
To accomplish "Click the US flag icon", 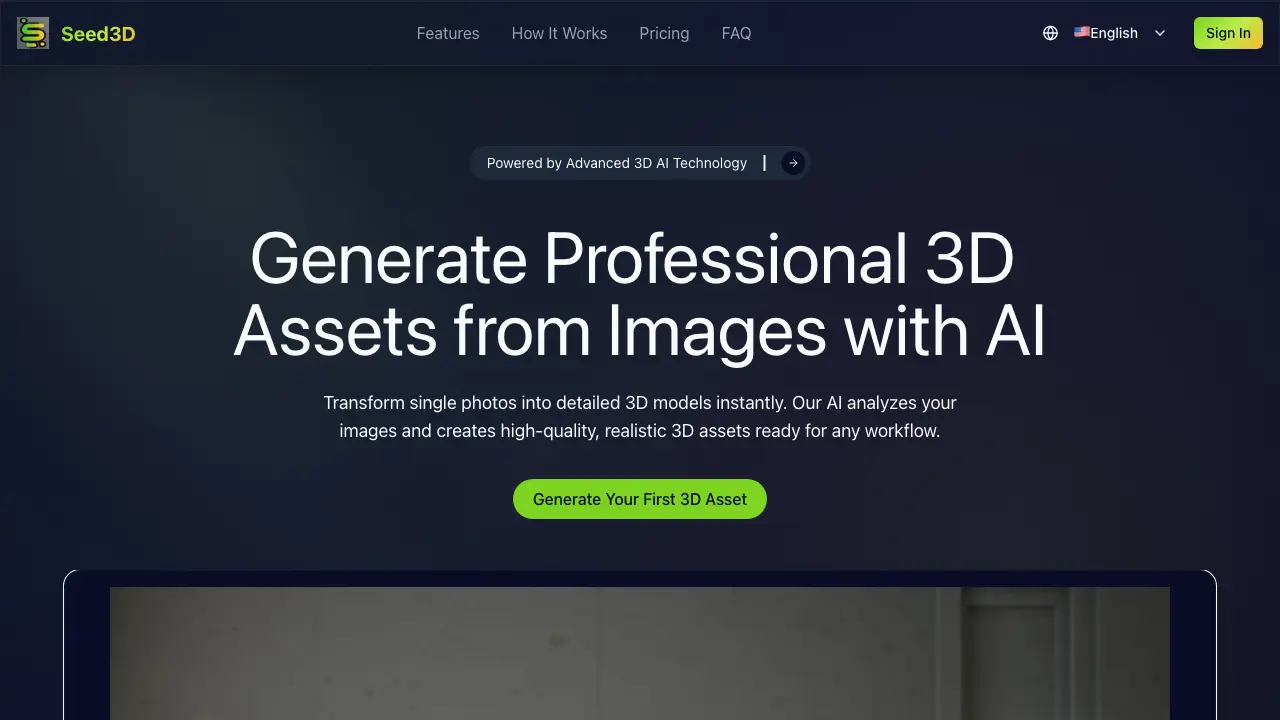I will tap(1082, 32).
